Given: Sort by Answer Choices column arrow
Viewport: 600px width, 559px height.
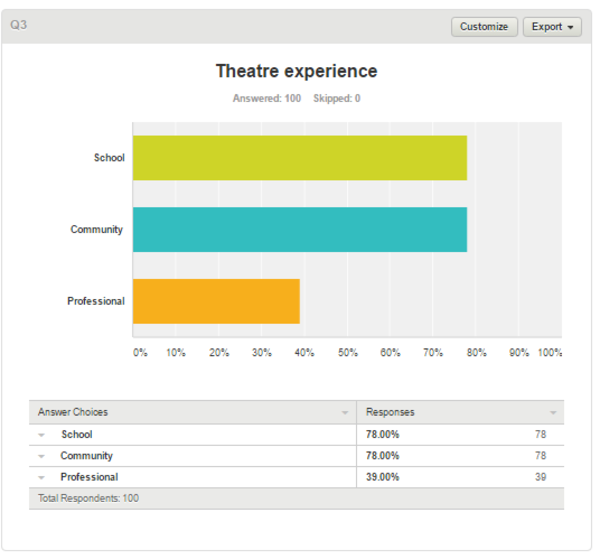Looking at the screenshot, I should [345, 412].
